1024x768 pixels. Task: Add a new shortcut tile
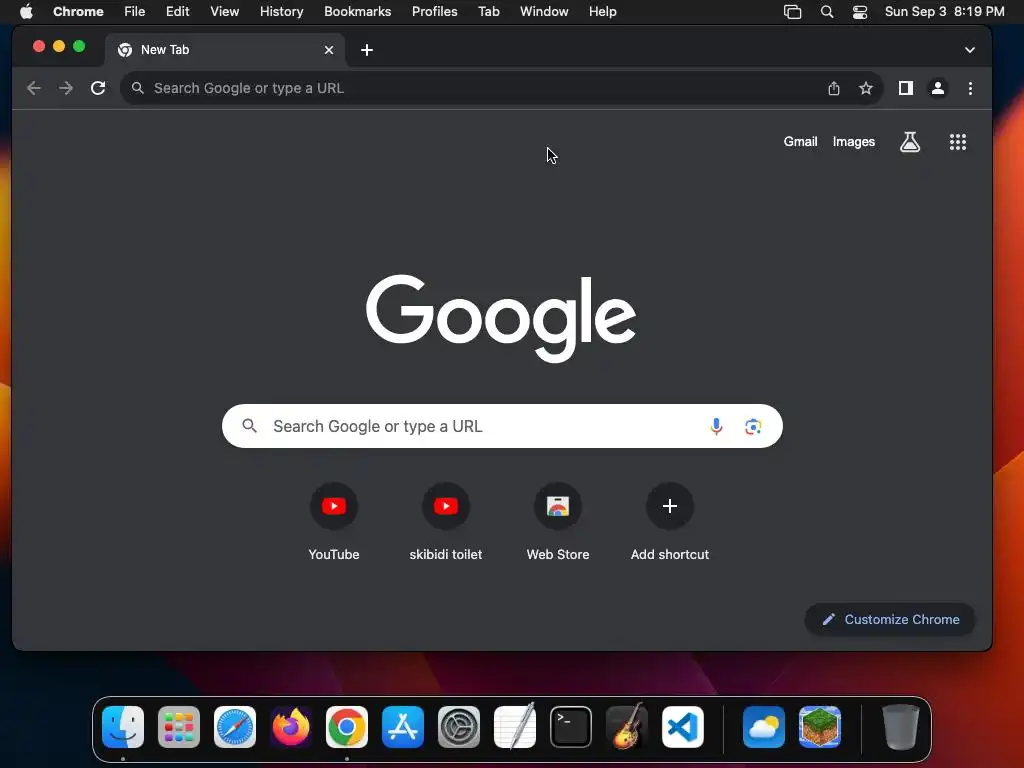[x=670, y=522]
